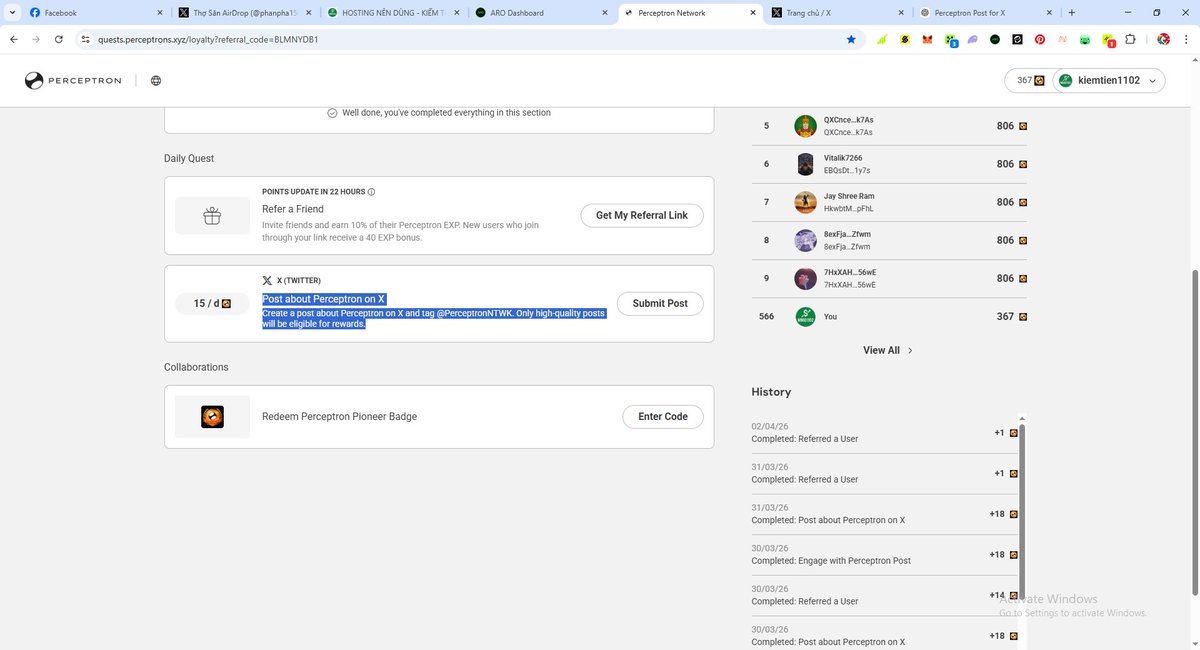Viewport: 1200px width, 650px height.
Task: Open the dark green circle extension
Action: pyautogui.click(x=995, y=40)
